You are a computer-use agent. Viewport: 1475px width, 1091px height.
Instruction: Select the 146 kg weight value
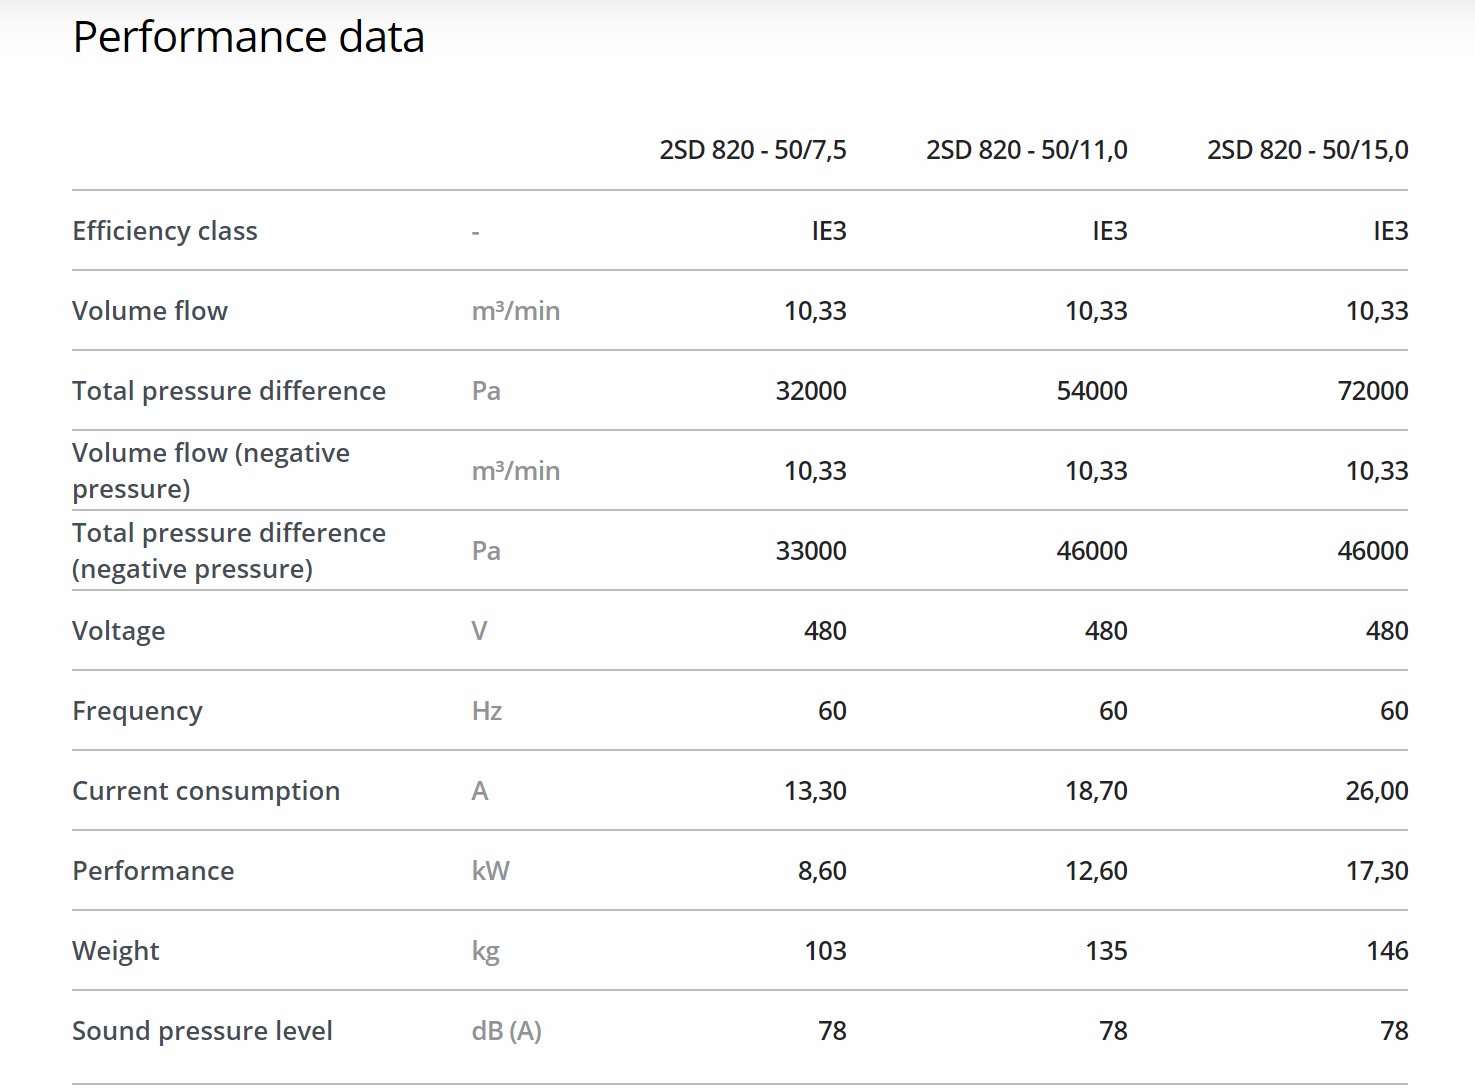[x=1387, y=951]
